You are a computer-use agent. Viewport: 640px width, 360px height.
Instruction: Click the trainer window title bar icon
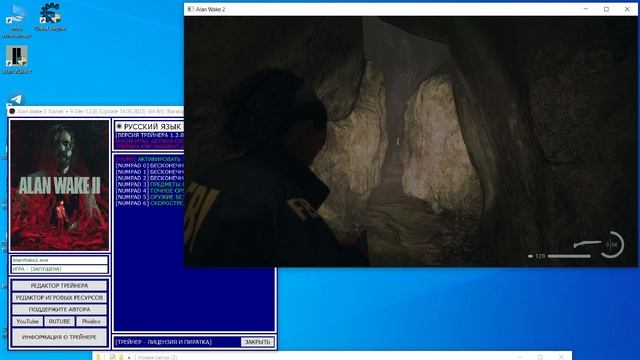click(12, 111)
